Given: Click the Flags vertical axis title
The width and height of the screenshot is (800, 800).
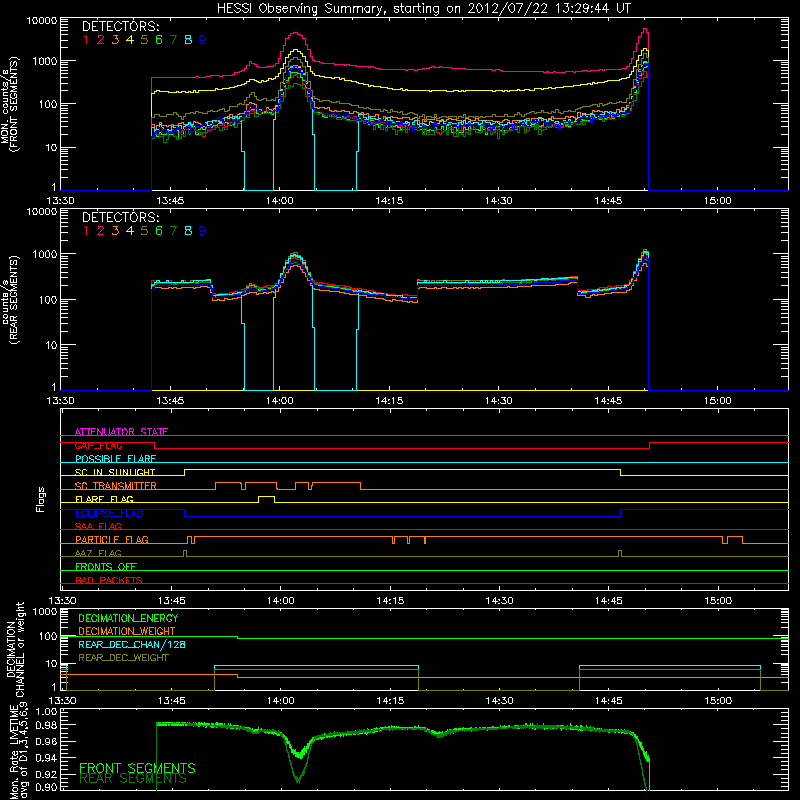Looking at the screenshot, I should click(x=41, y=499).
